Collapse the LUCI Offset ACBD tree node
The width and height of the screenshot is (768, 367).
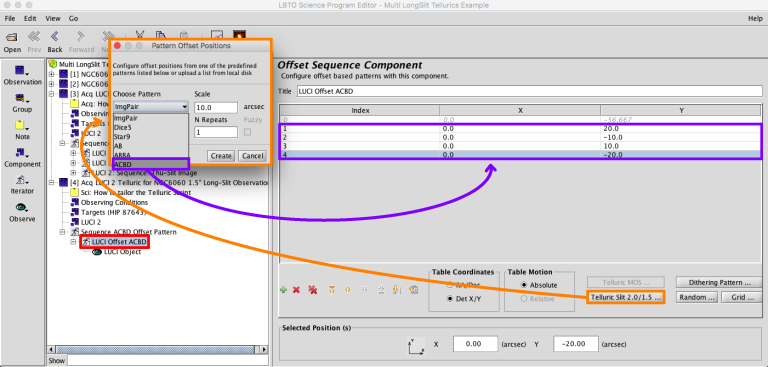73,242
